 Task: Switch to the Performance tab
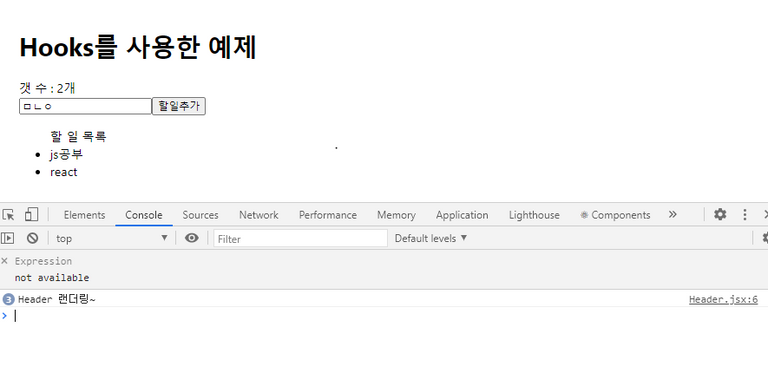[328, 215]
